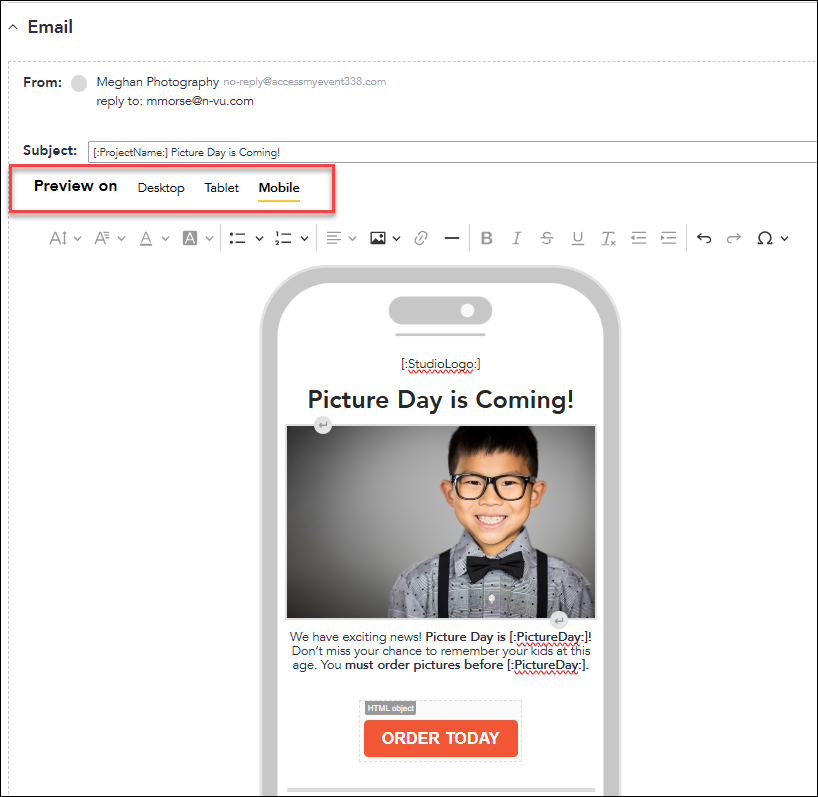Click the insert image icon
The width and height of the screenshot is (818, 797).
click(x=378, y=238)
